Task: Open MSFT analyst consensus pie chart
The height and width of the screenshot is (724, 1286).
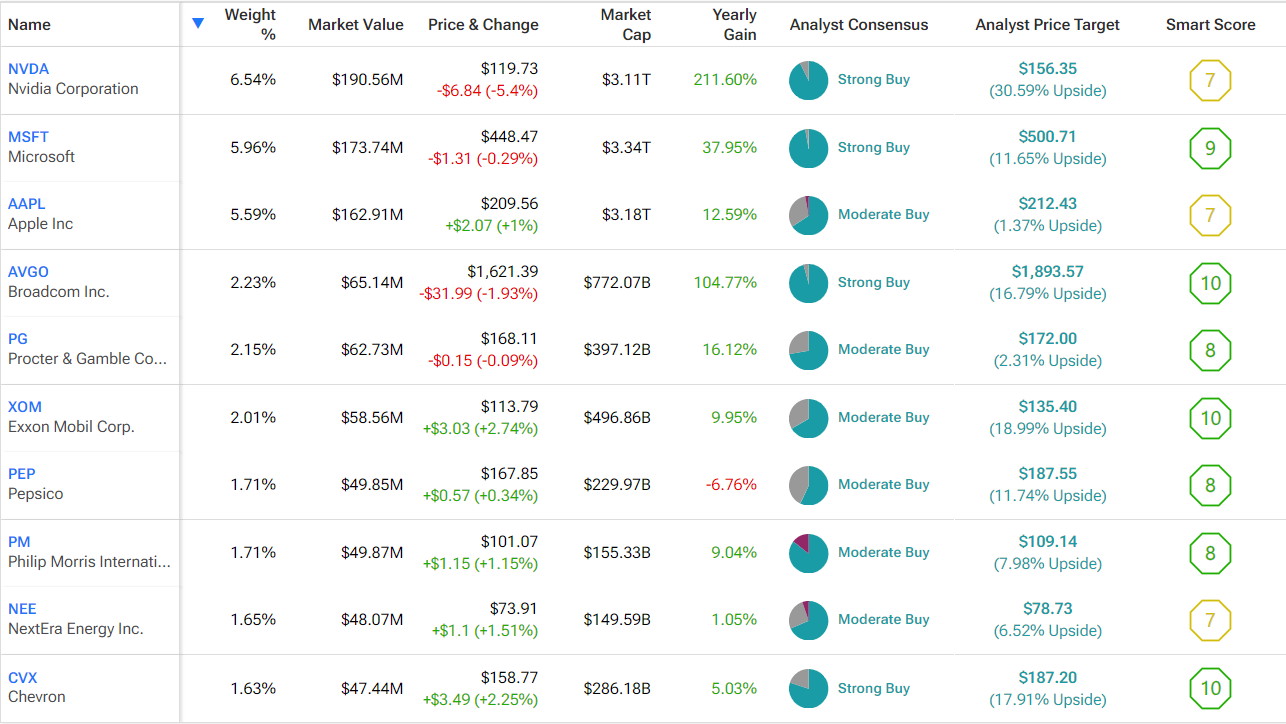Action: click(x=808, y=148)
